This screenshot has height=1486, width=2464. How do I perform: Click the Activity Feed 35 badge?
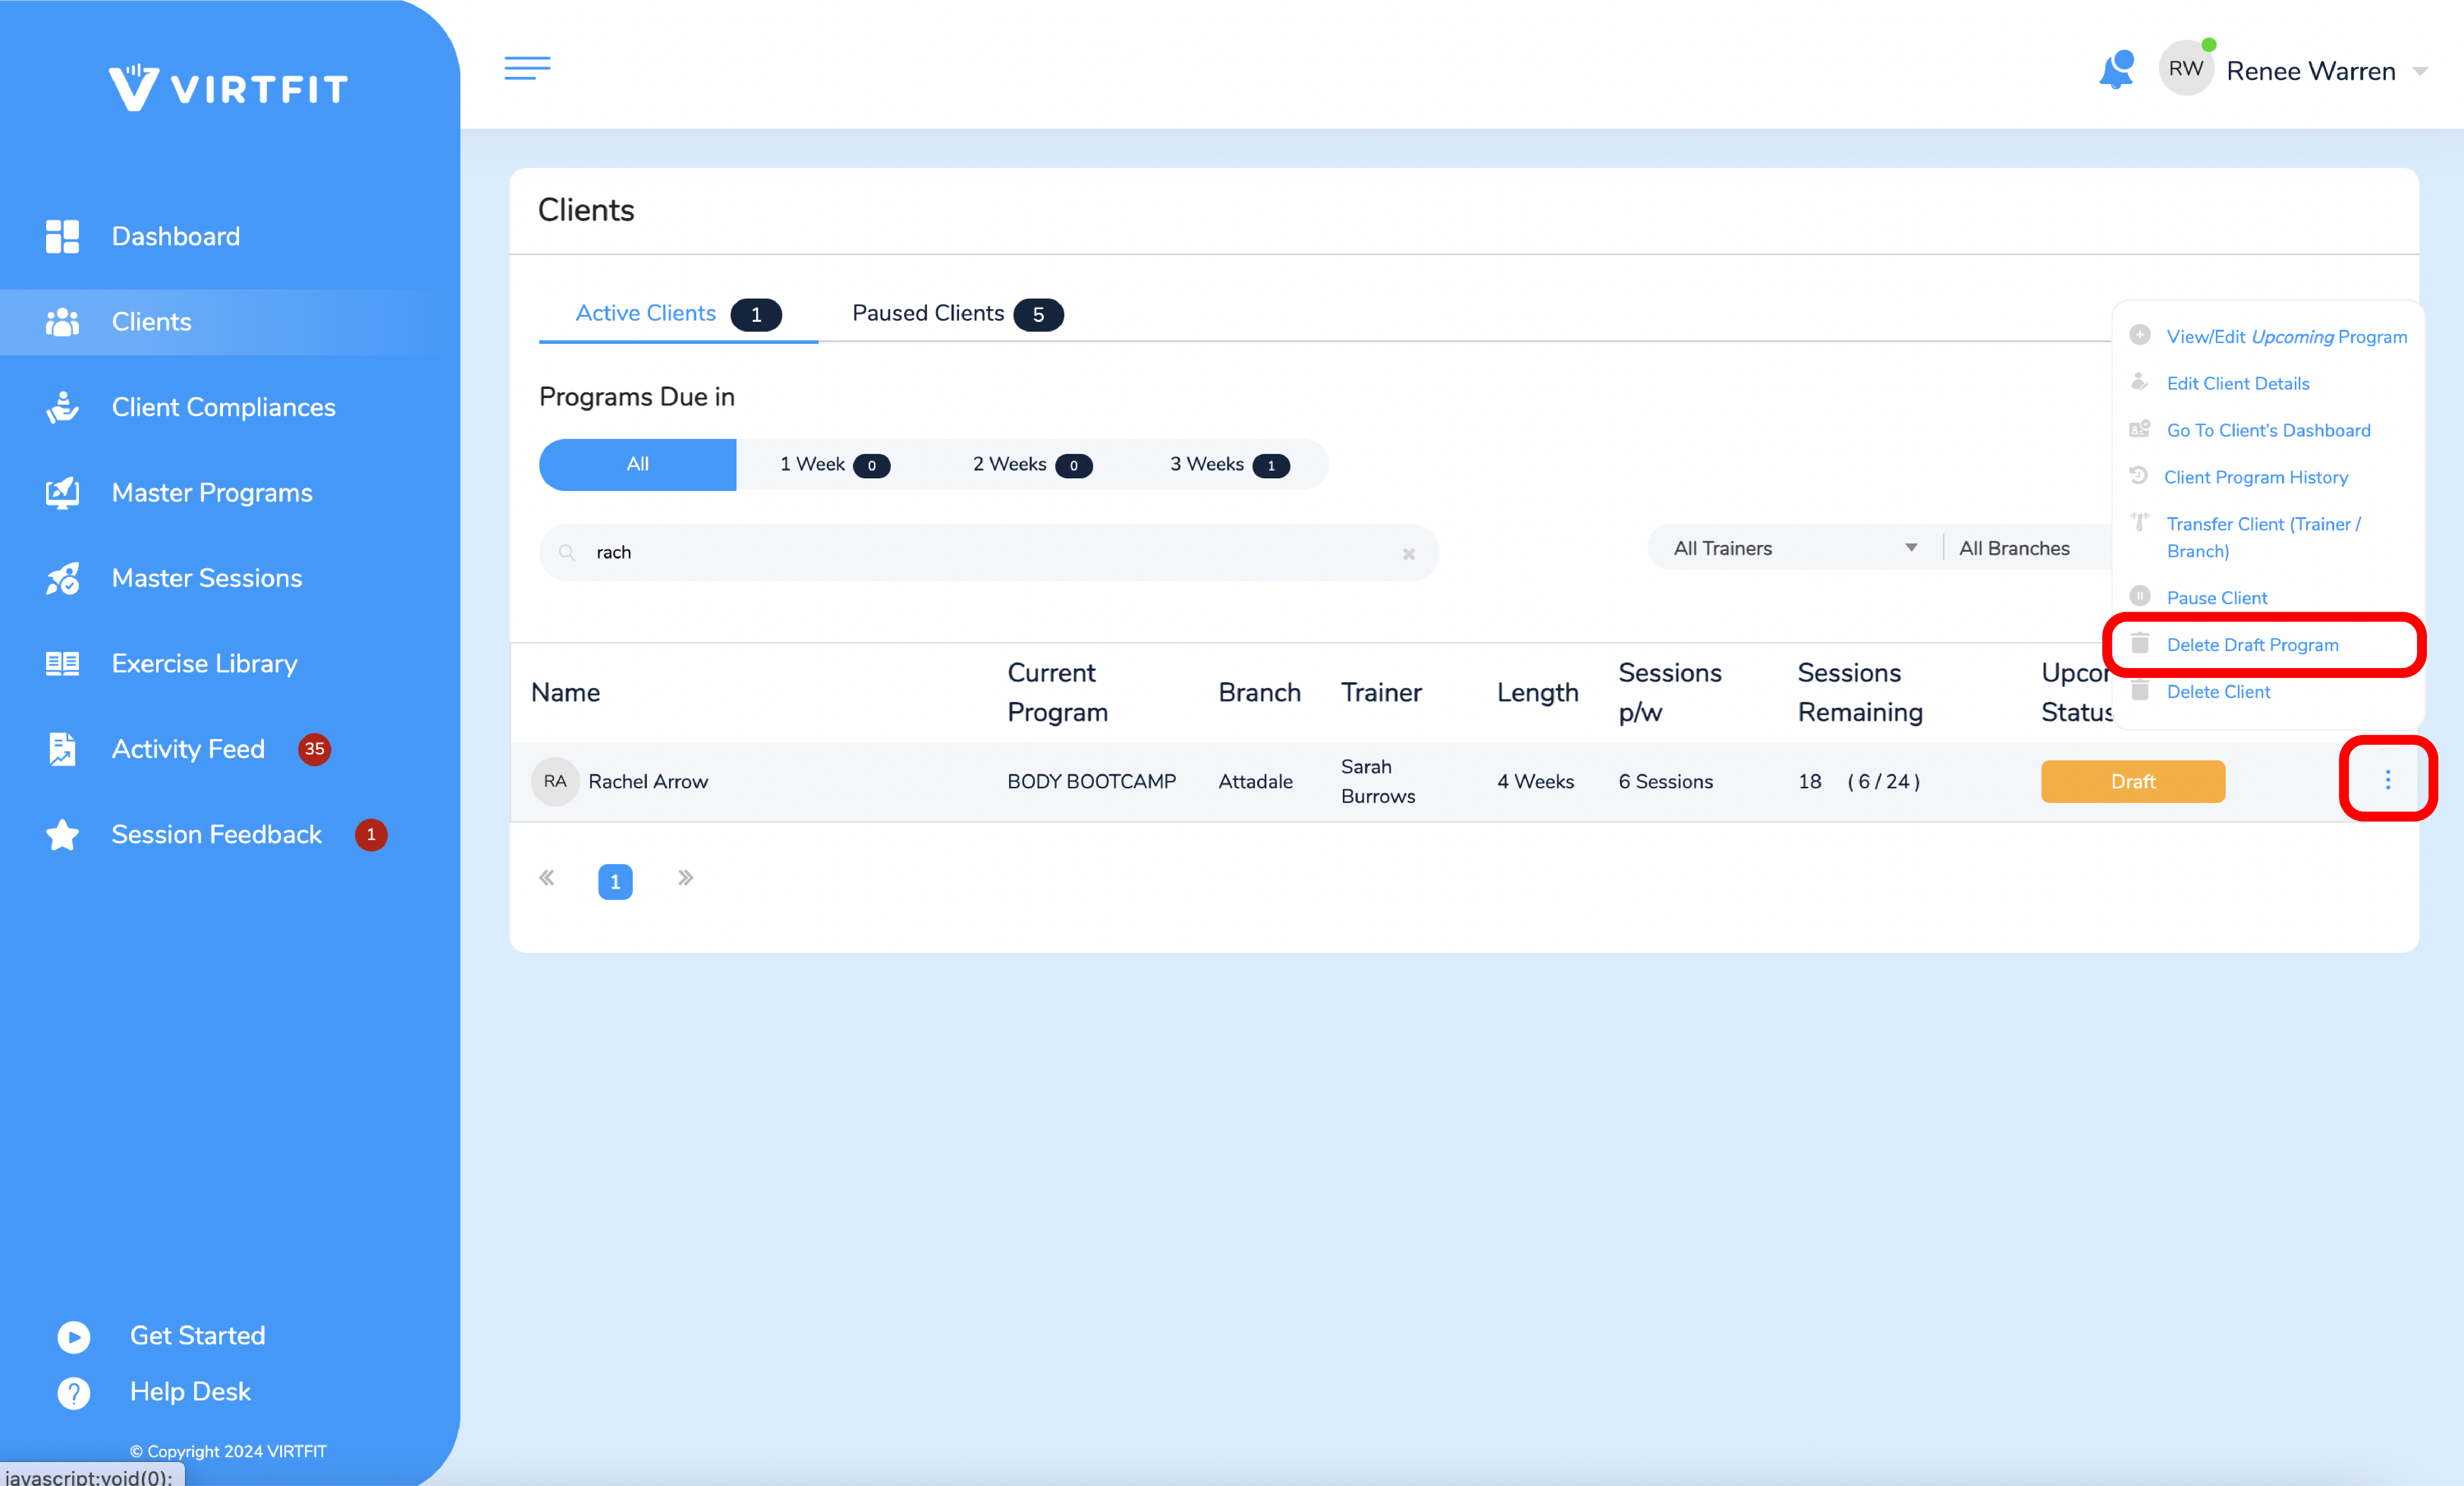coord(314,749)
